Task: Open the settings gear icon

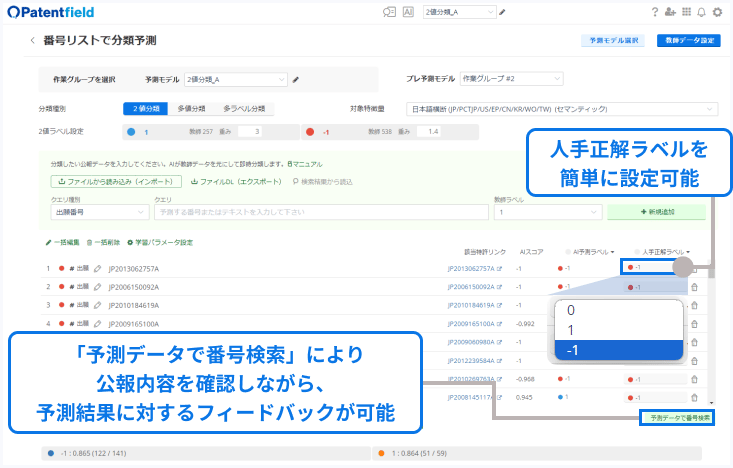Action: point(718,12)
